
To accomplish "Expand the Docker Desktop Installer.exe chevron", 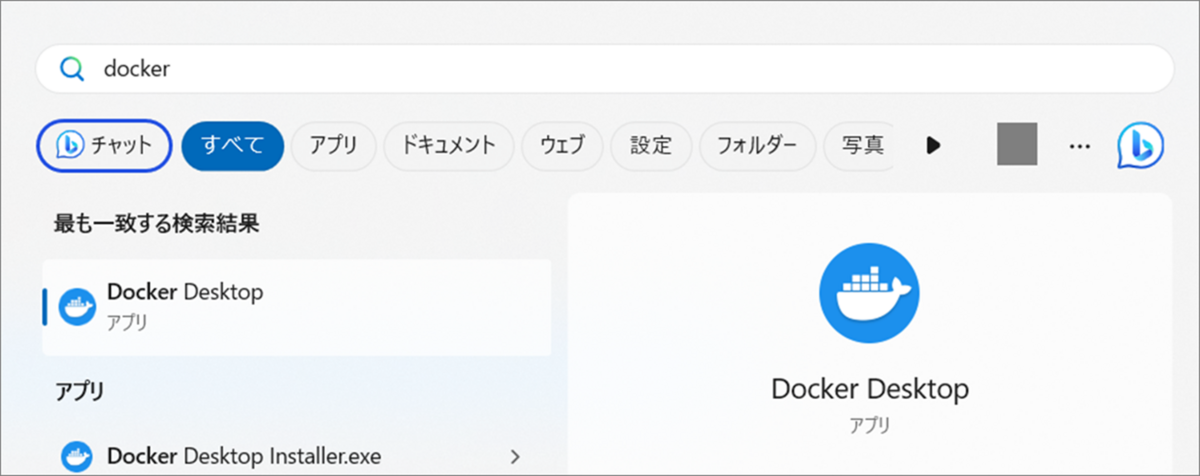I will point(515,457).
